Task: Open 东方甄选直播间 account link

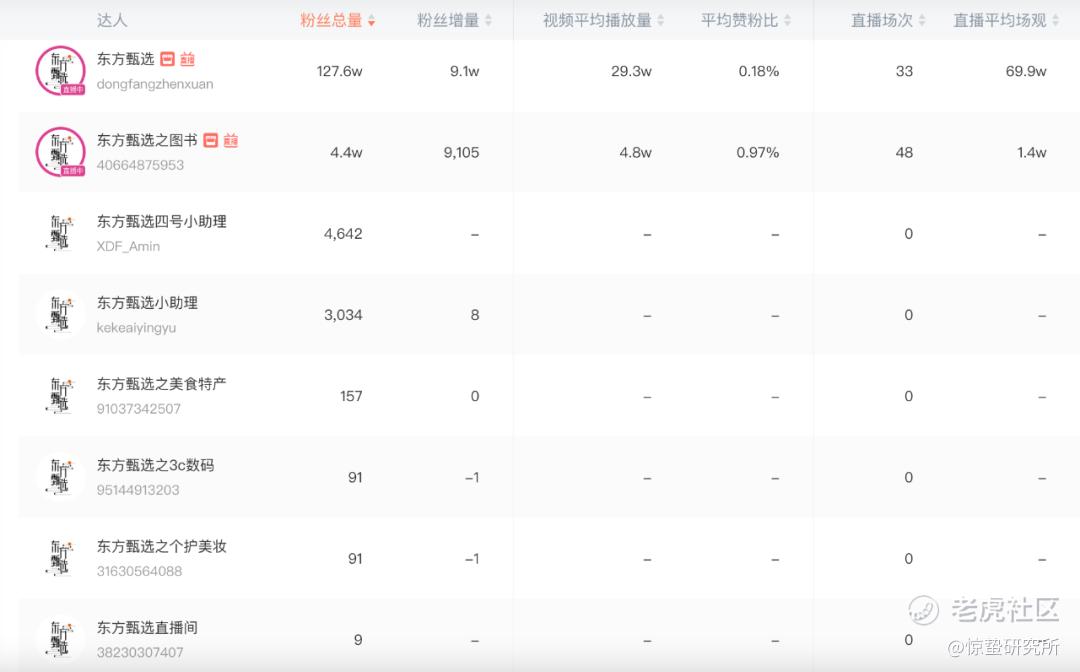Action: (x=147, y=628)
